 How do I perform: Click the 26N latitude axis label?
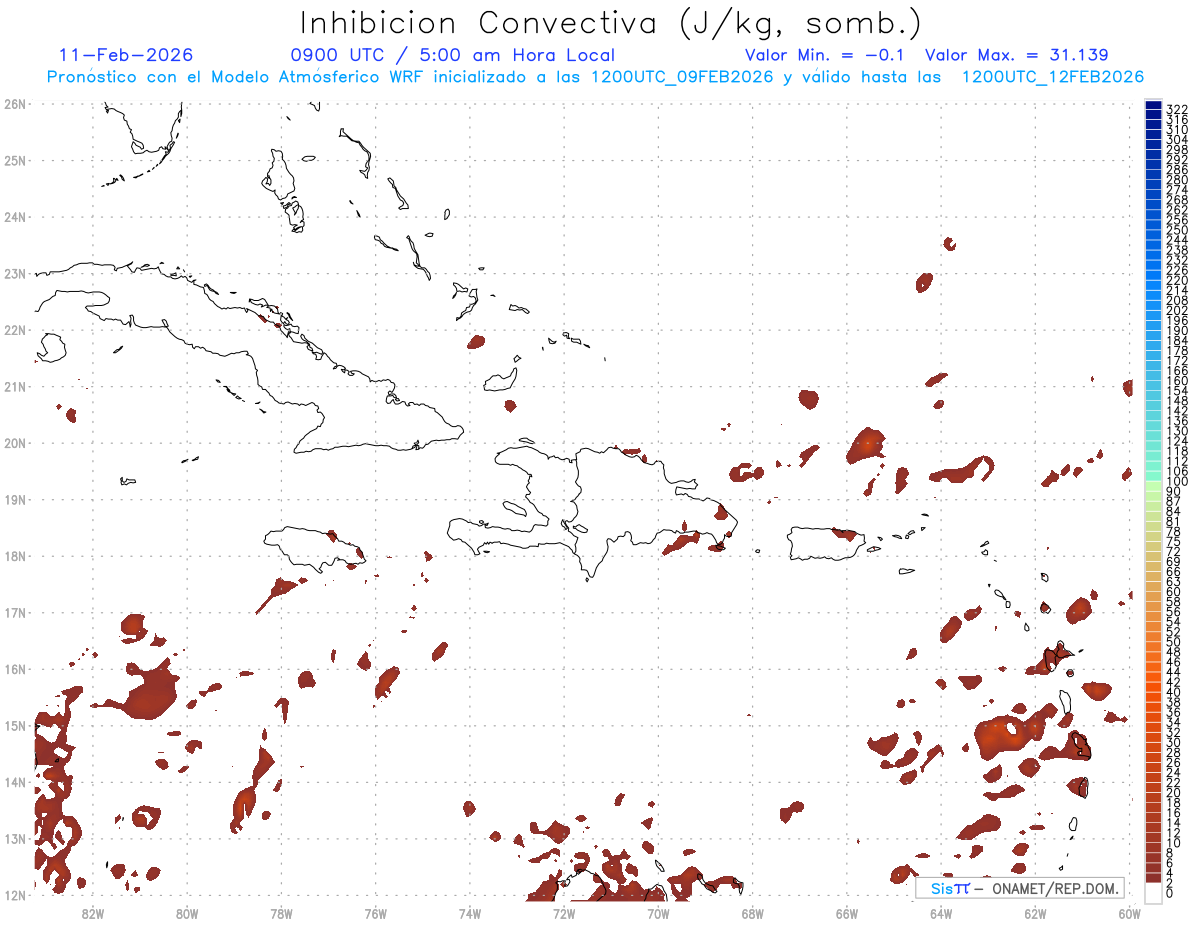coord(14,103)
